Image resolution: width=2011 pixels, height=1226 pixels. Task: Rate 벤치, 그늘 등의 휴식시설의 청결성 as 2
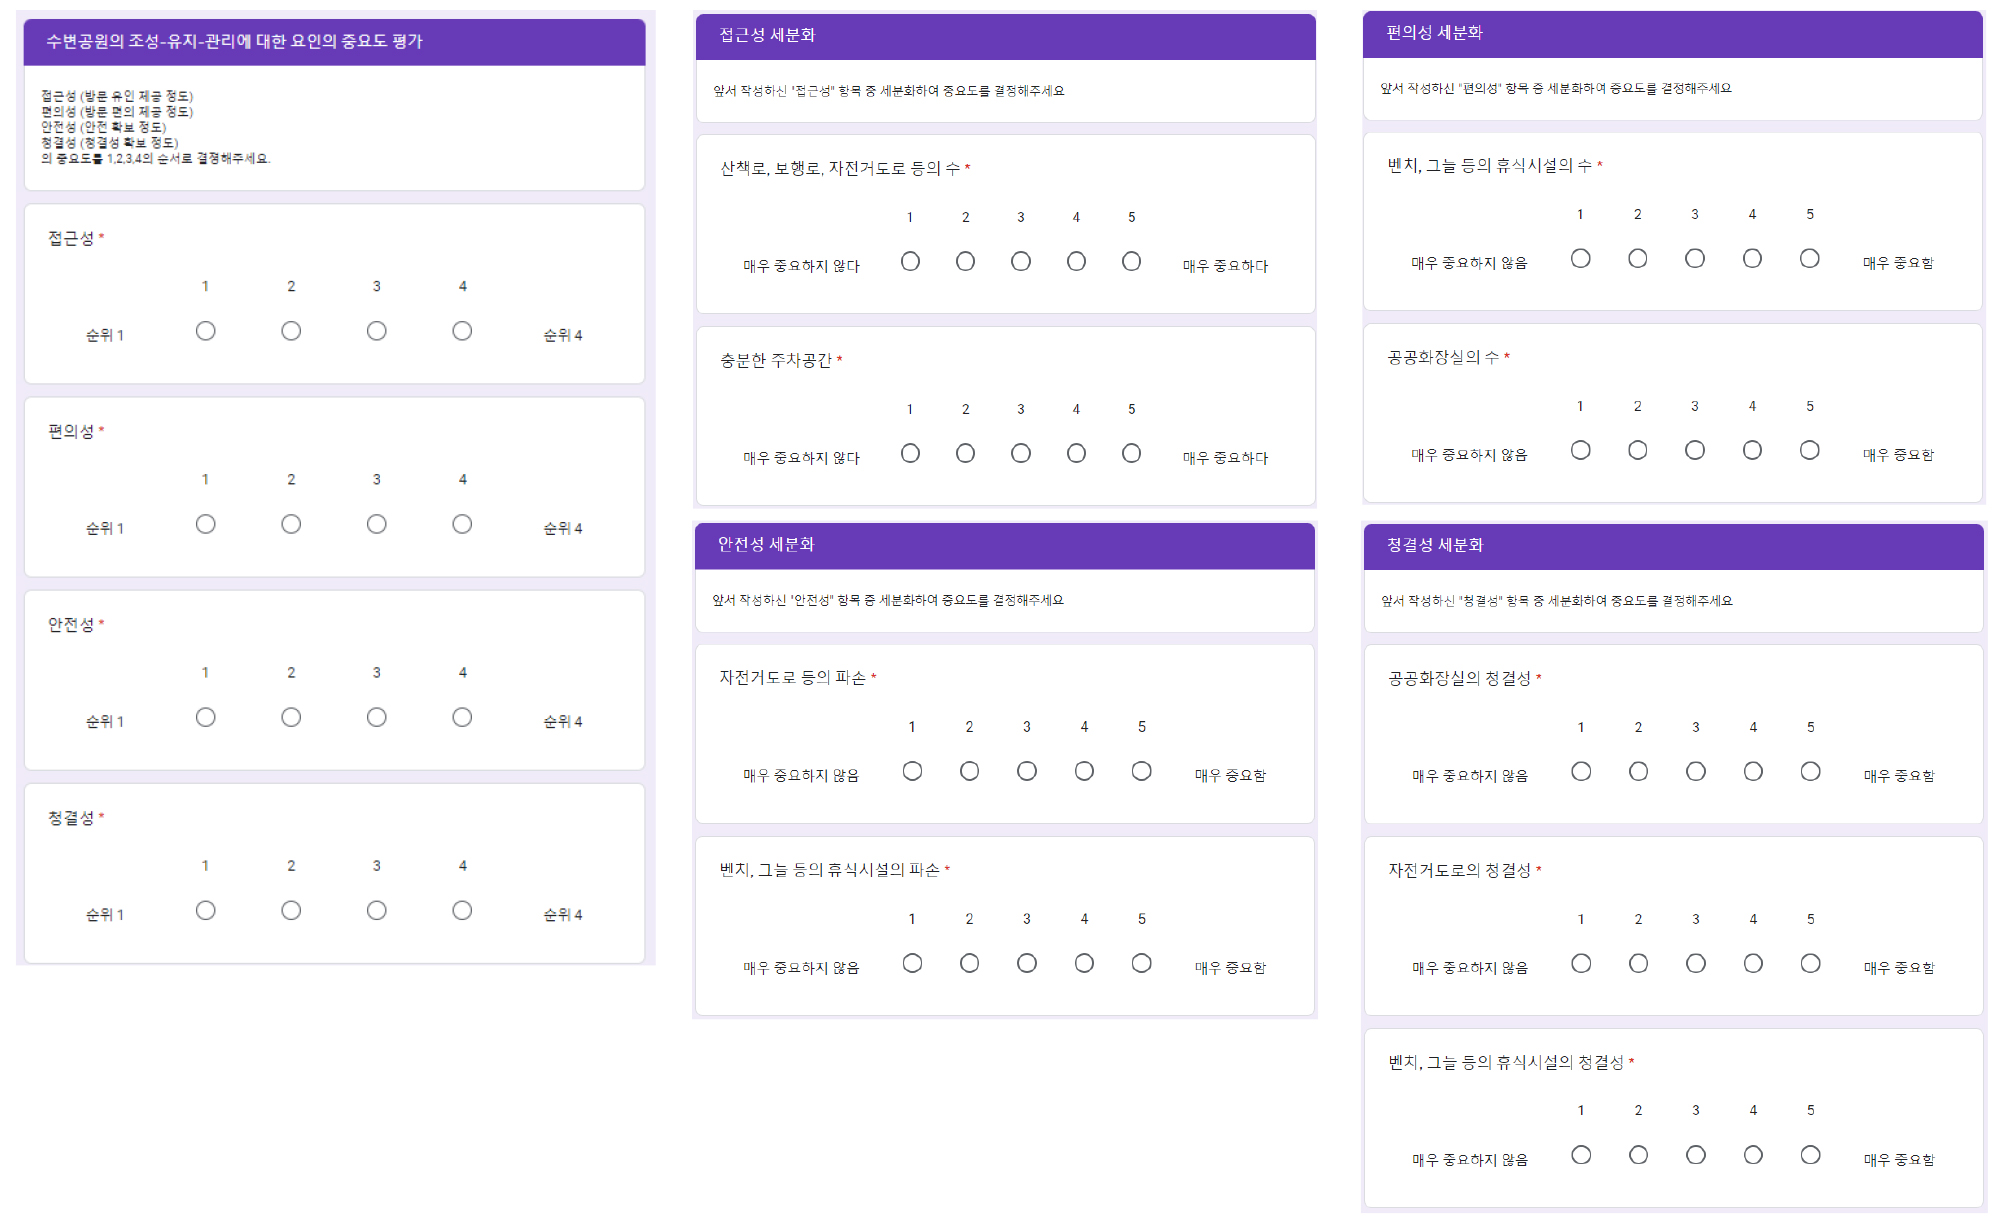point(1638,1155)
